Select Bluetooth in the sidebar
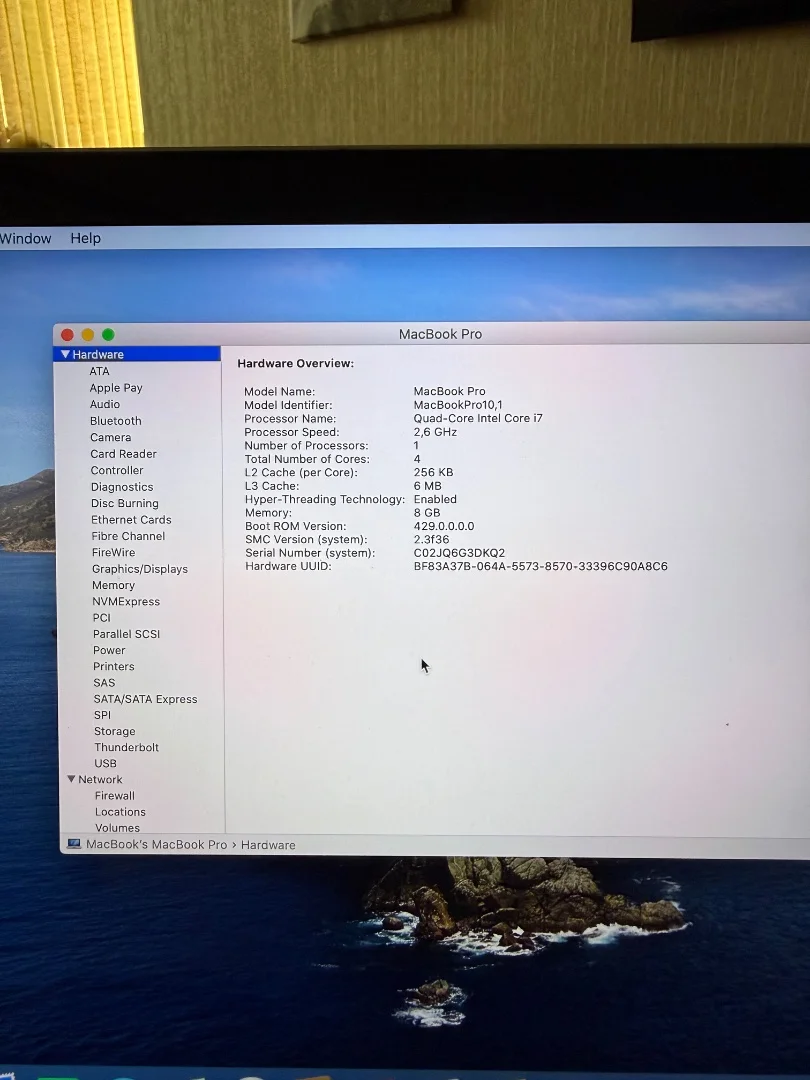This screenshot has width=810, height=1080. pyautogui.click(x=116, y=421)
